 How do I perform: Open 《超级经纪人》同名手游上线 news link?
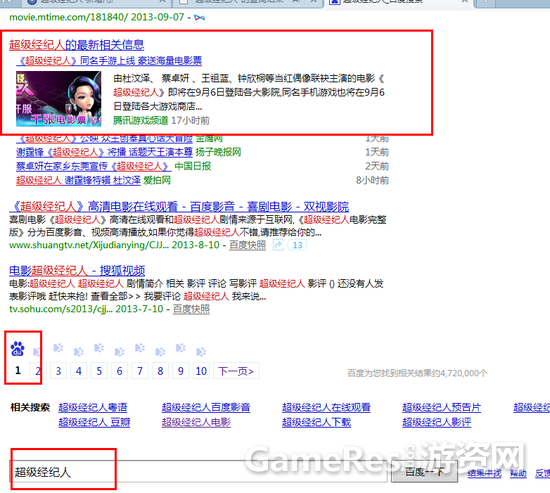[x=109, y=61]
